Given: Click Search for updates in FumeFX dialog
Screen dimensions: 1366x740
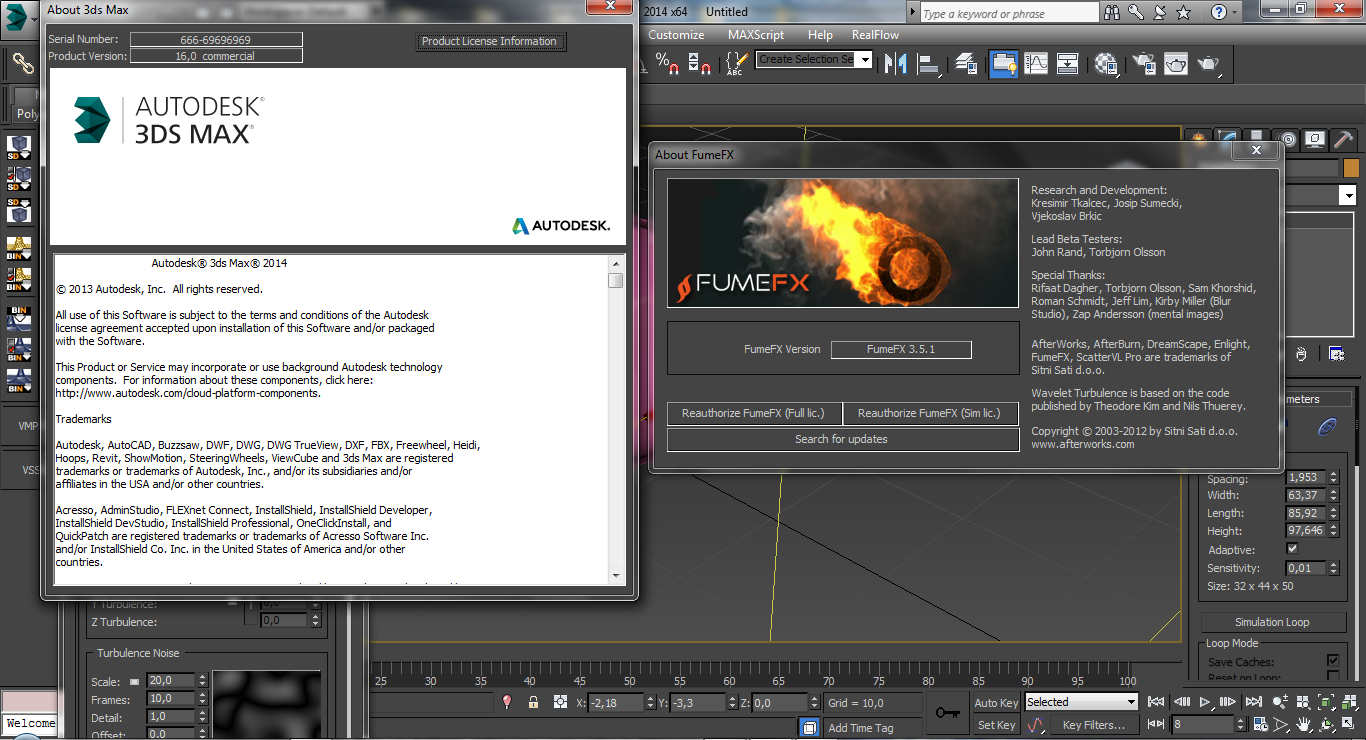Looking at the screenshot, I should pos(842,439).
